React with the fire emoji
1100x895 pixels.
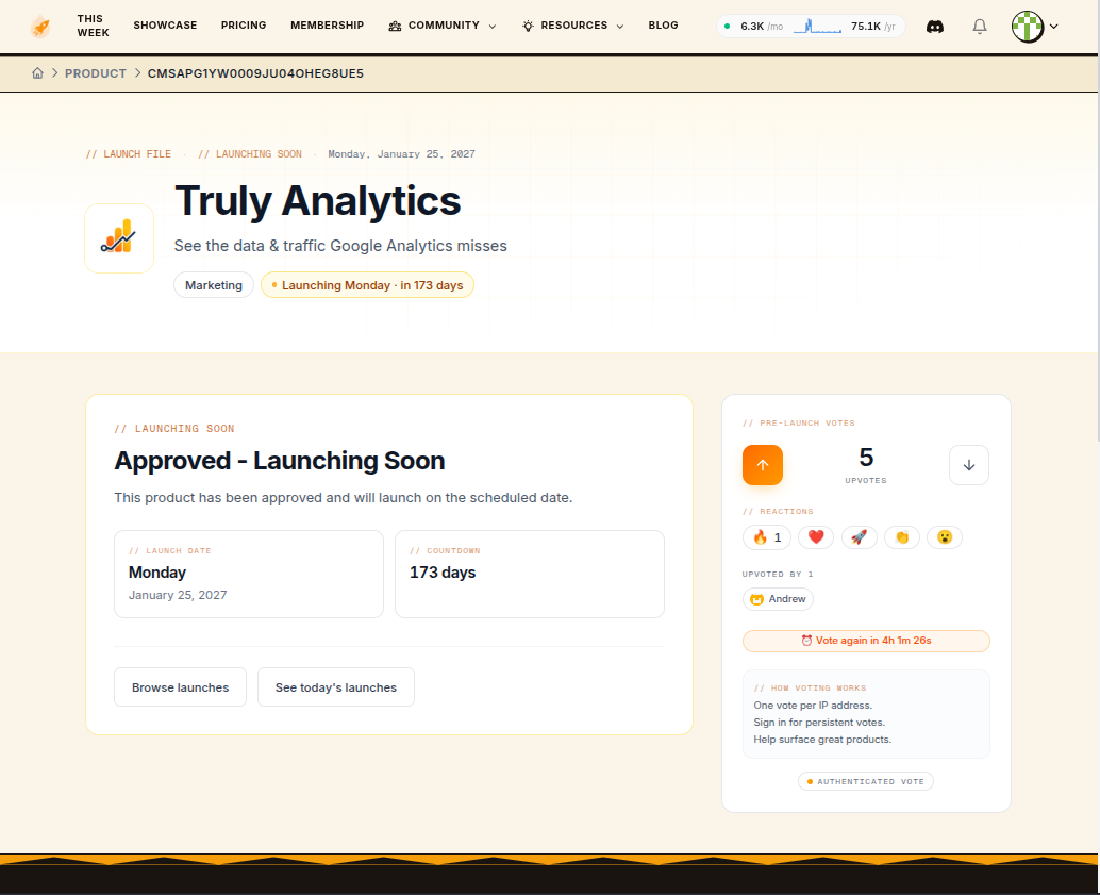click(767, 537)
